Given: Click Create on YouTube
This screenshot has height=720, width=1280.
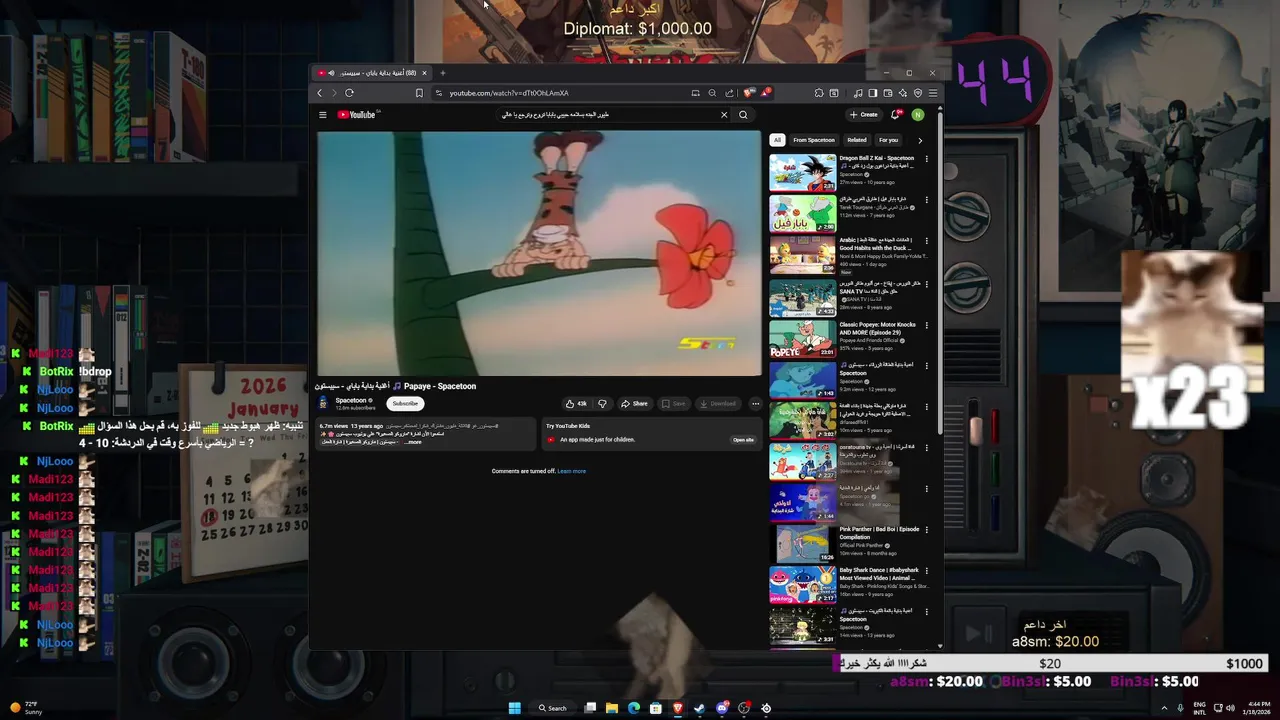Looking at the screenshot, I should [863, 115].
